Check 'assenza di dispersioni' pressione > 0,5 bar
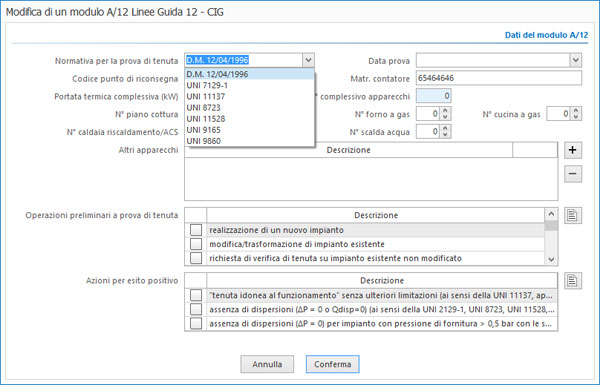This screenshot has width=600, height=385. click(196, 323)
